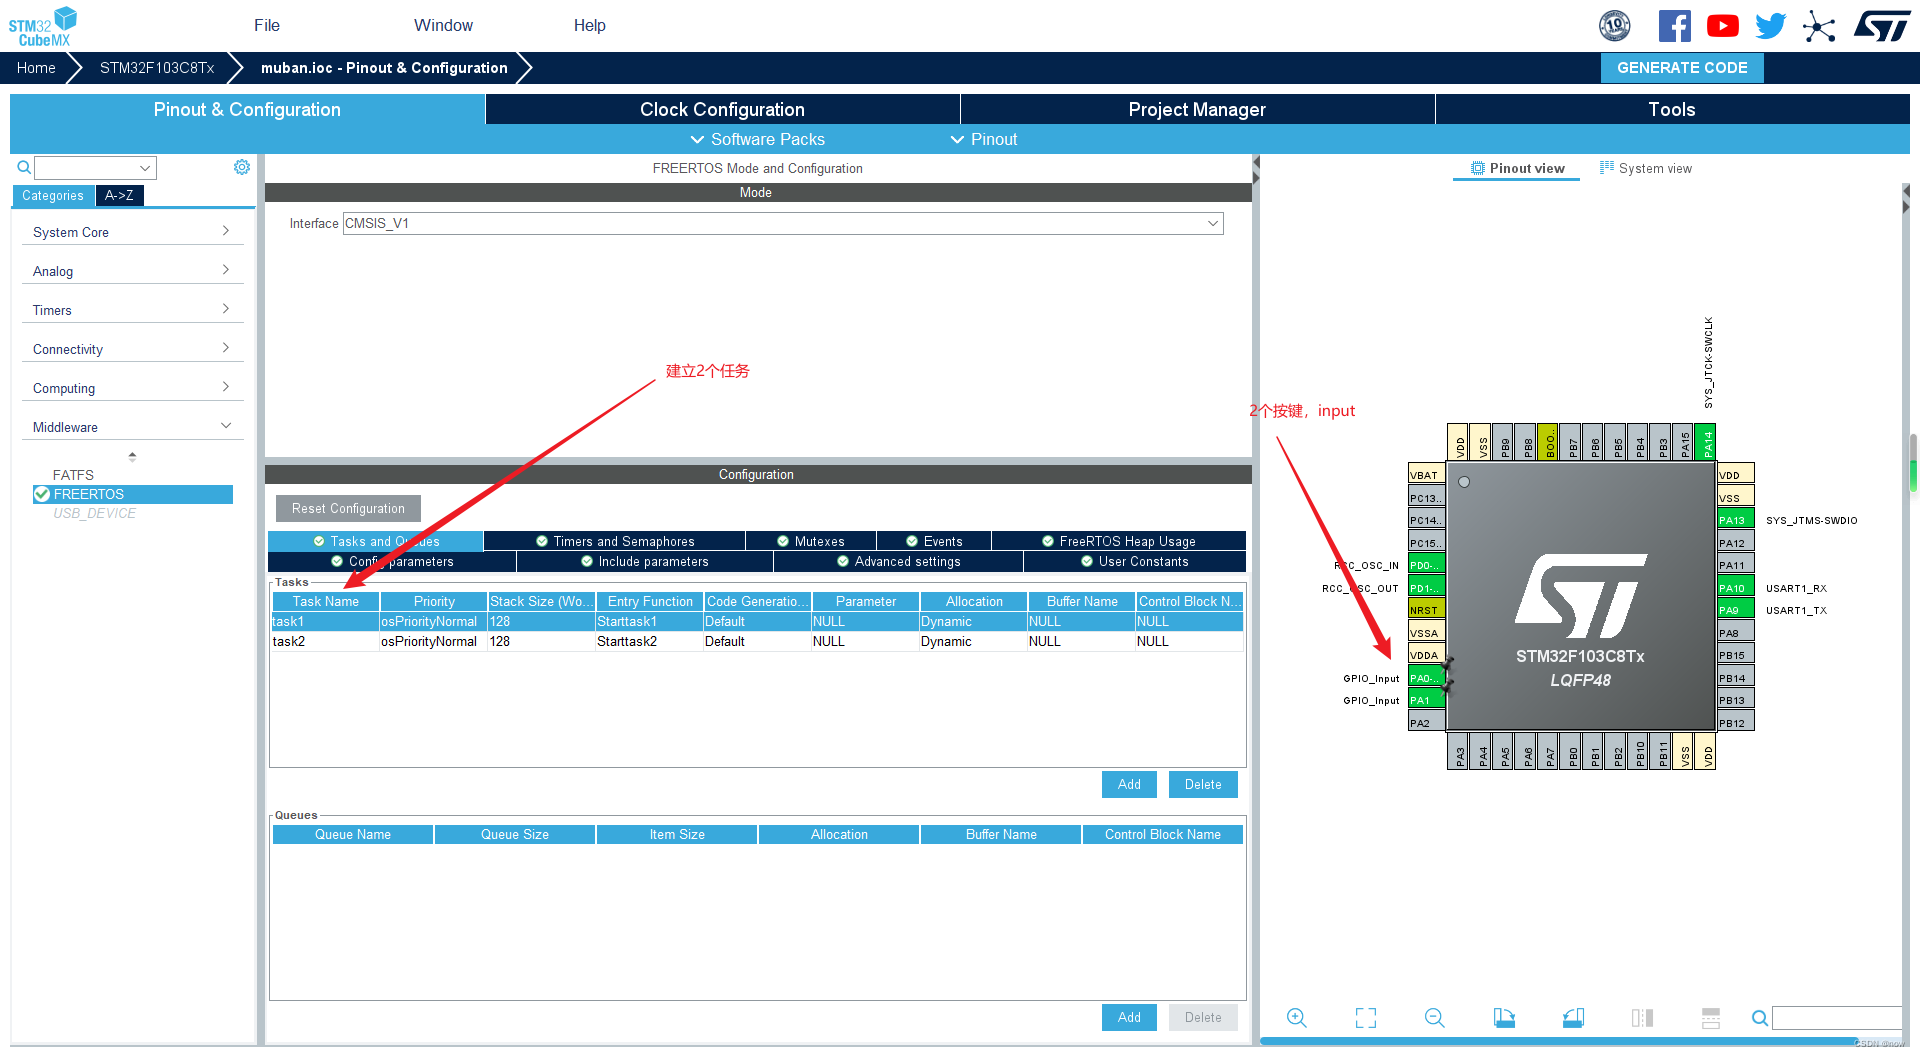Select FATFS in the Middleware list
Image resolution: width=1920 pixels, height=1057 pixels.
coord(73,475)
